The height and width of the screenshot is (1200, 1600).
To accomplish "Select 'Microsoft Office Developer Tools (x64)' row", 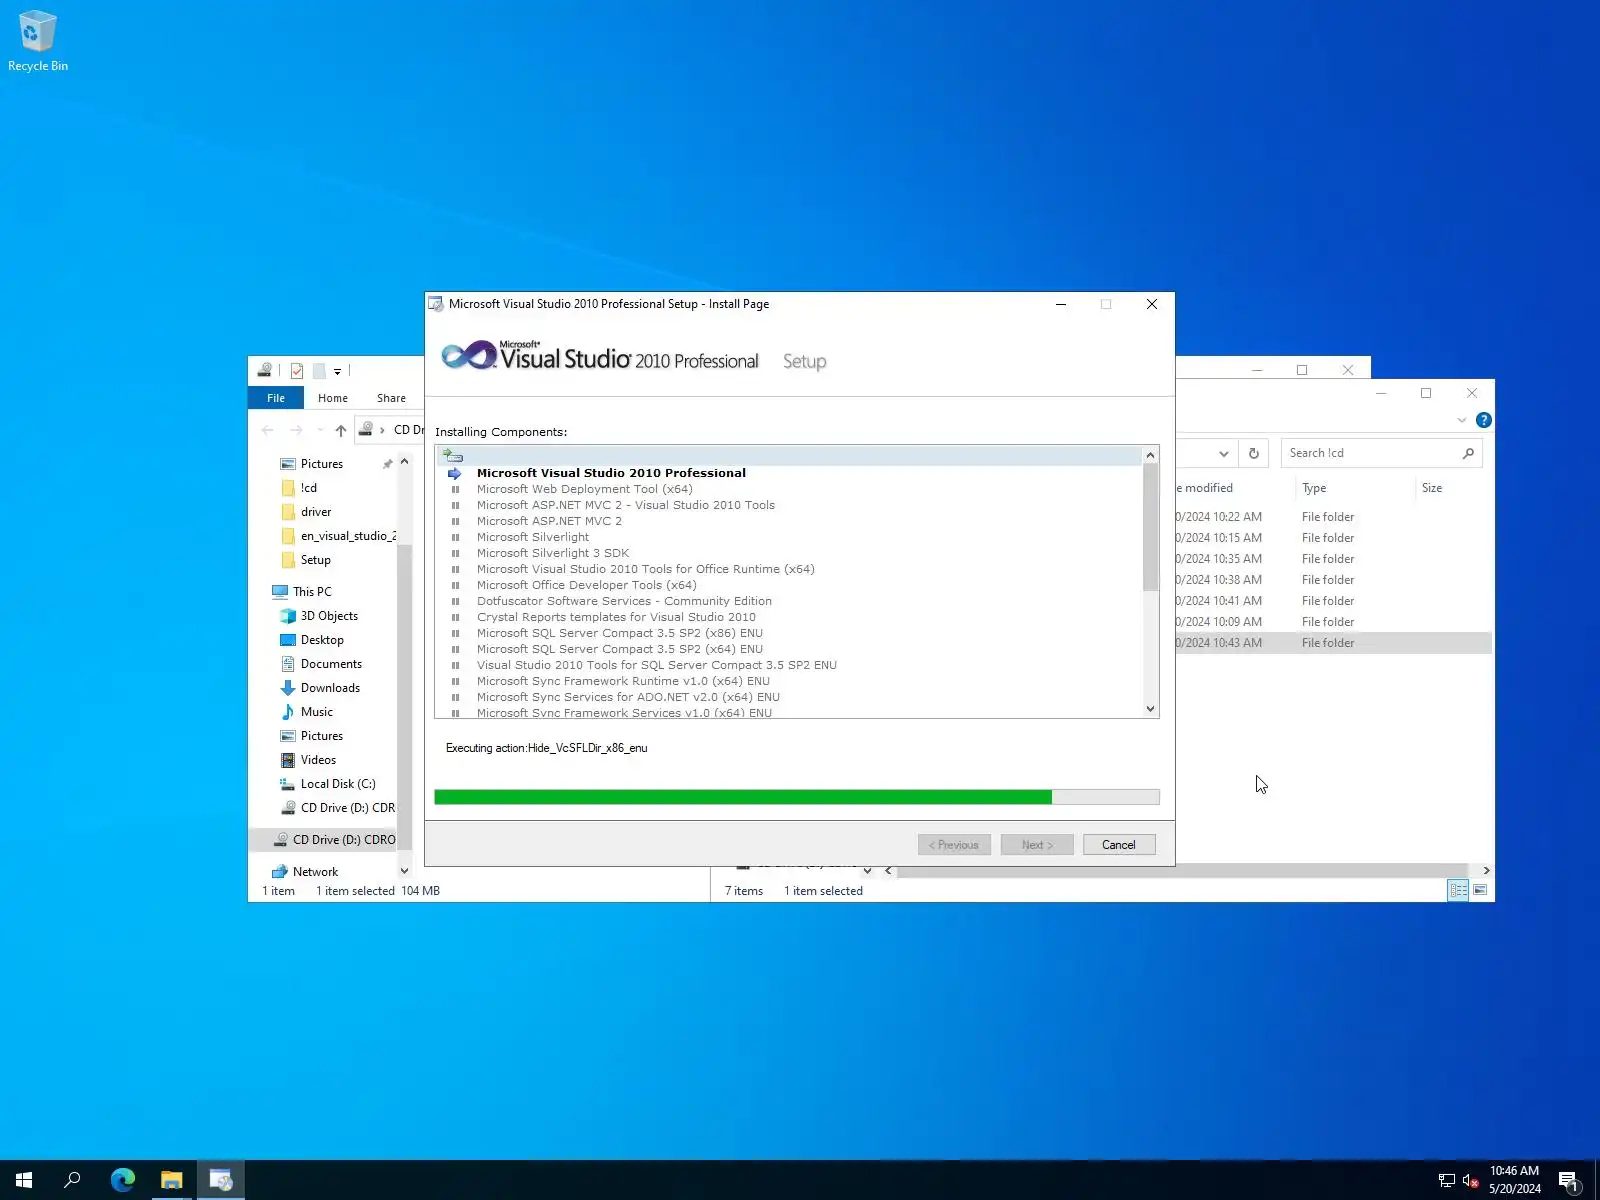I will 586,585.
